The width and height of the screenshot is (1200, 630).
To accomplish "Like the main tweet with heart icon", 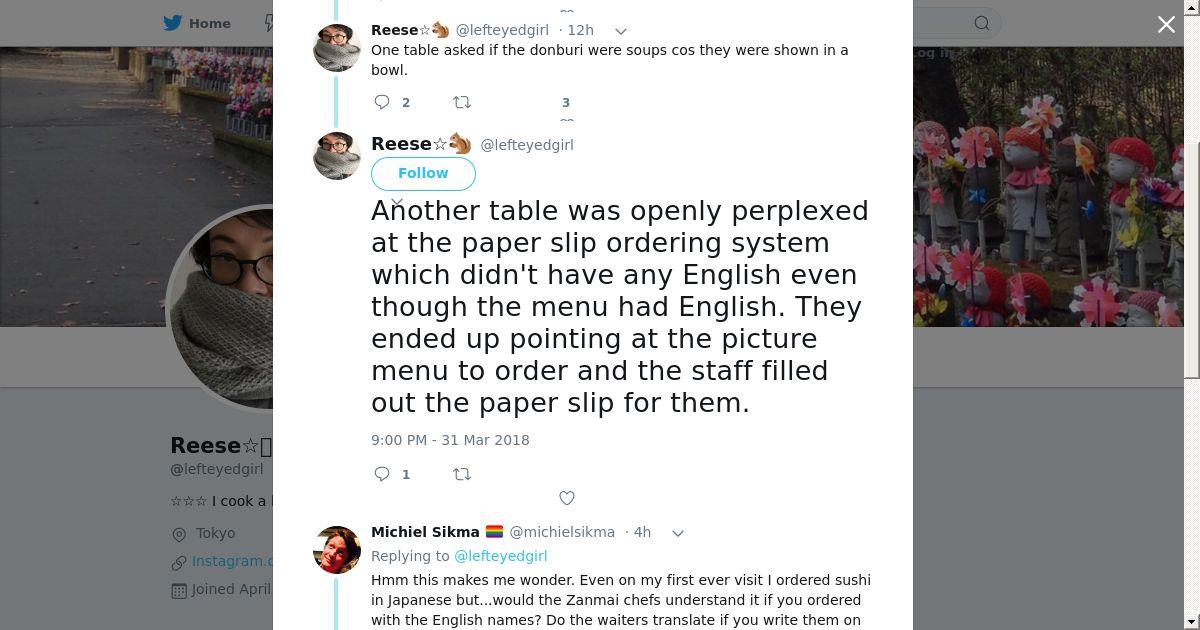I will coord(567,498).
